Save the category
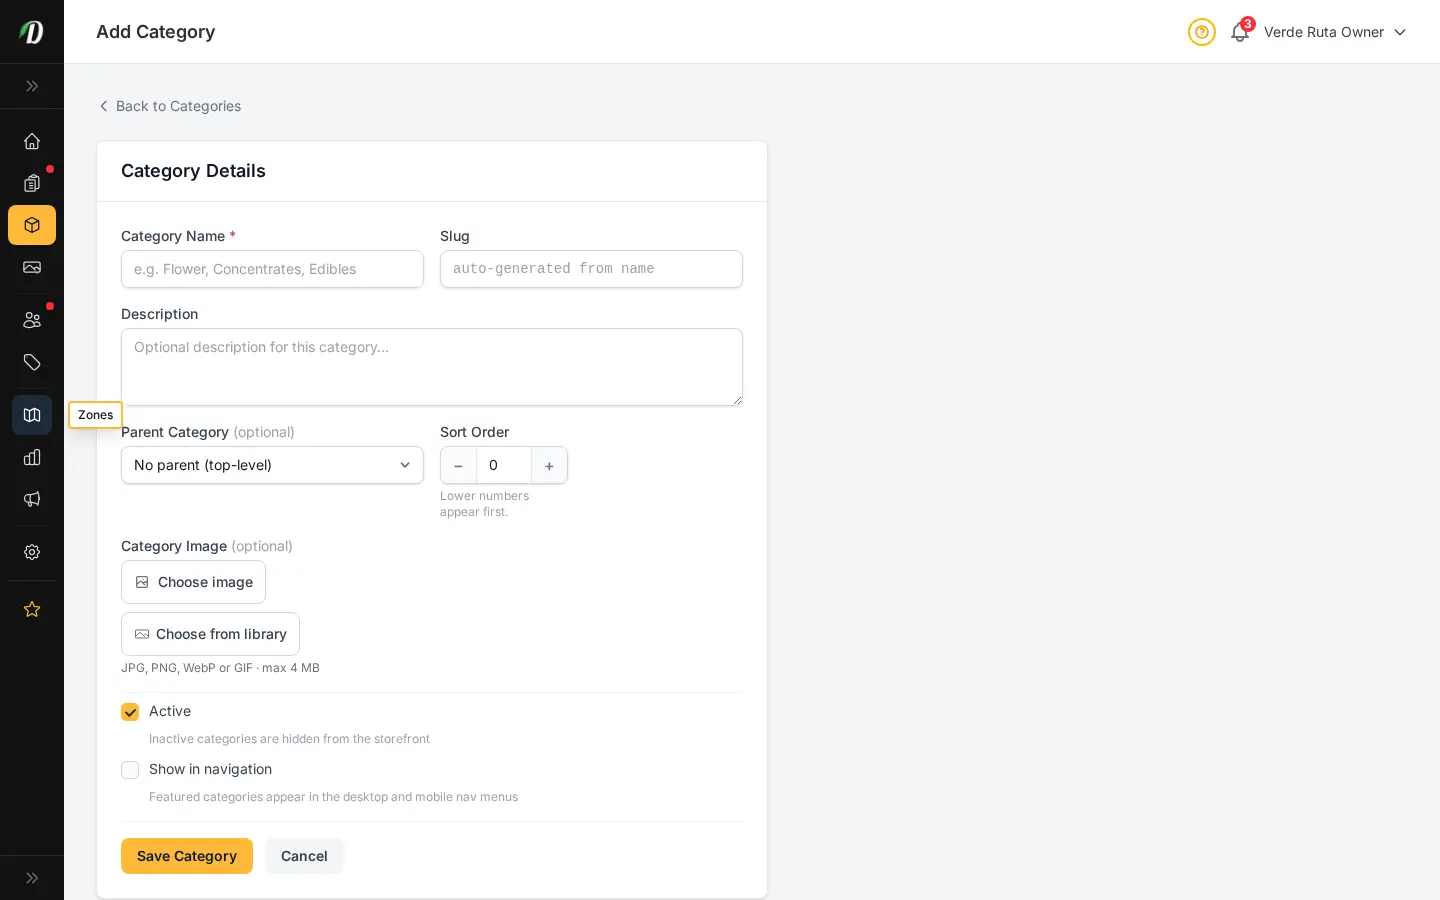This screenshot has width=1440, height=900. pos(187,856)
